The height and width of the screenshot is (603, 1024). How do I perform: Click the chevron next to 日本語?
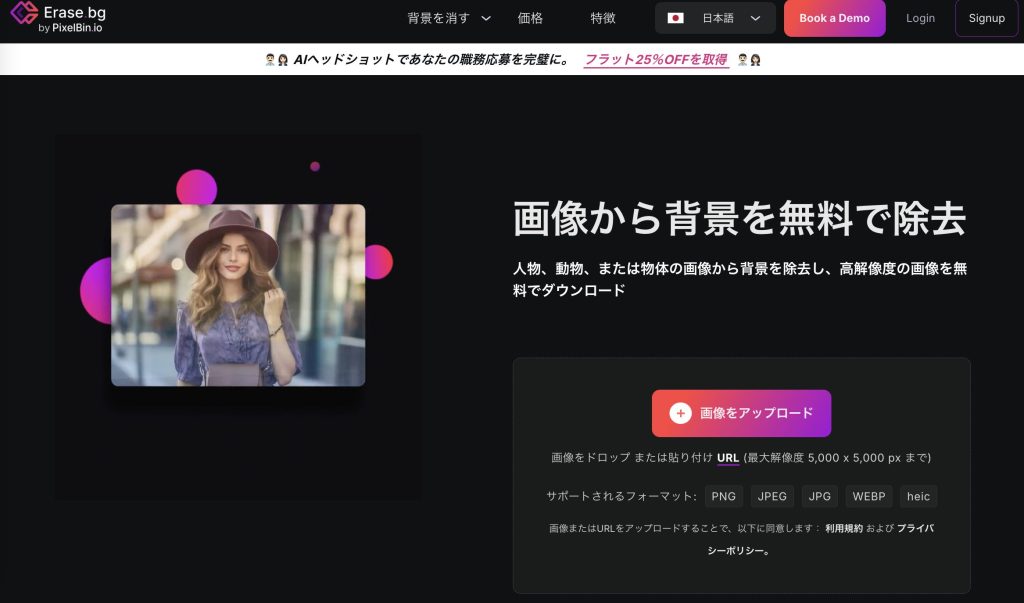coord(756,18)
